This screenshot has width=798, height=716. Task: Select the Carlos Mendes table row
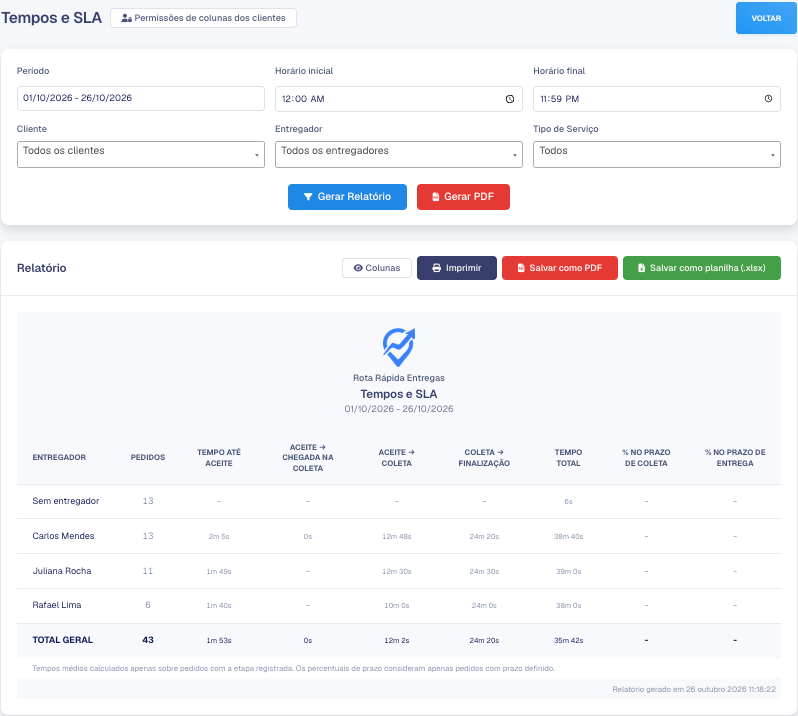(x=399, y=536)
